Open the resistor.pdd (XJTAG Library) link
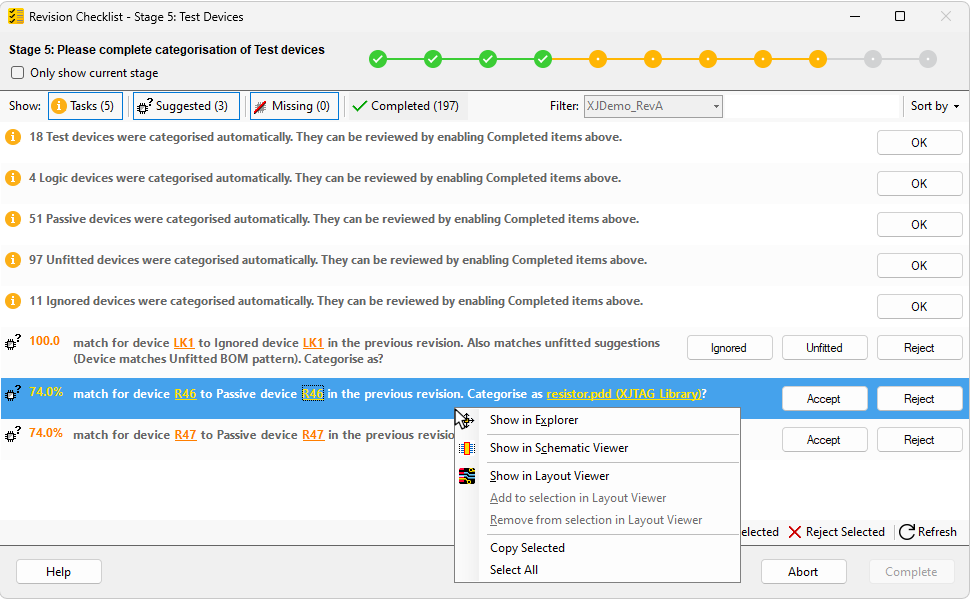The height and width of the screenshot is (600, 970). [623, 394]
